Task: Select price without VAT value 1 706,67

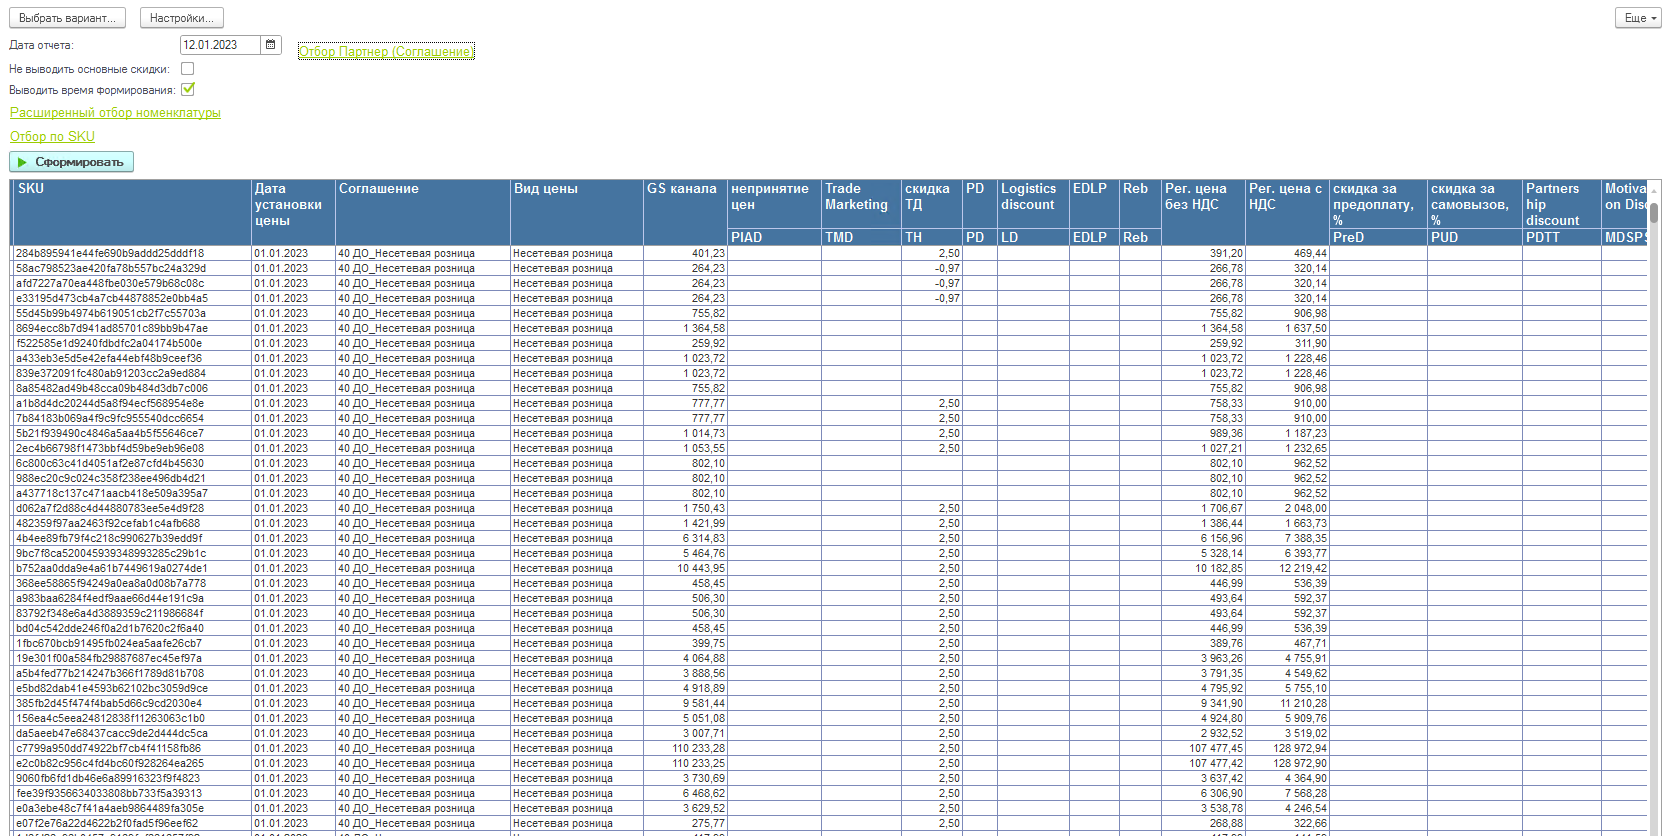Action: point(1203,508)
